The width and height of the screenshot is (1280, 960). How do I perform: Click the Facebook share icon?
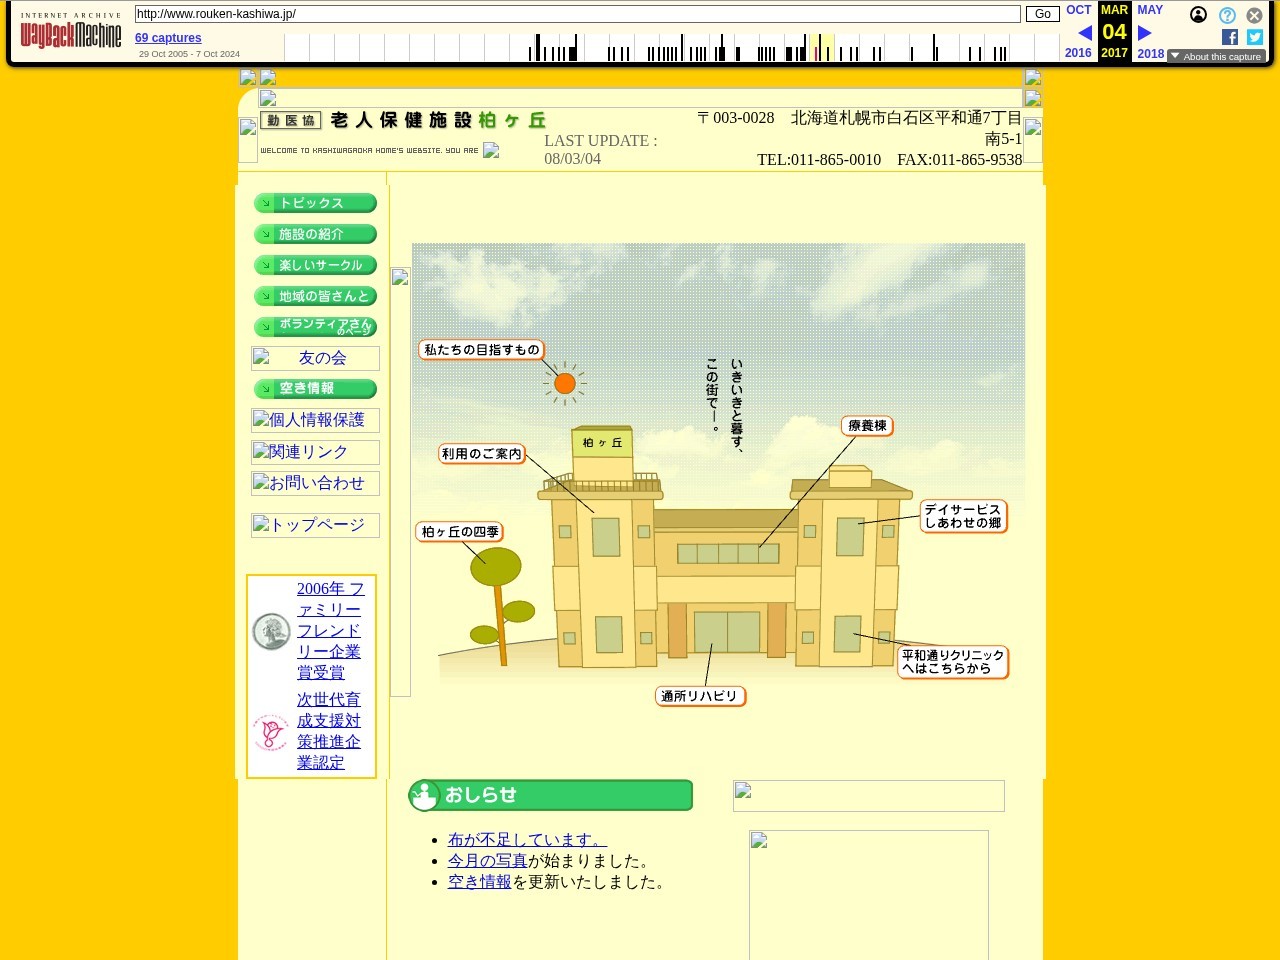[x=1230, y=37]
